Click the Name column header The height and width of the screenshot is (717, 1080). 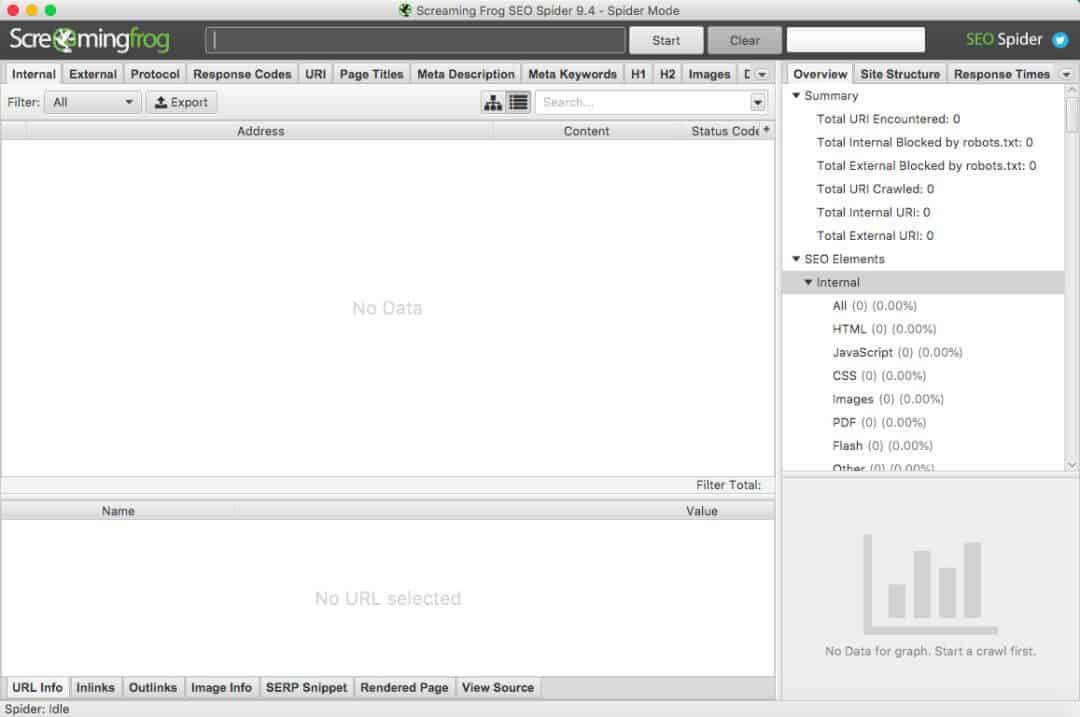point(118,511)
